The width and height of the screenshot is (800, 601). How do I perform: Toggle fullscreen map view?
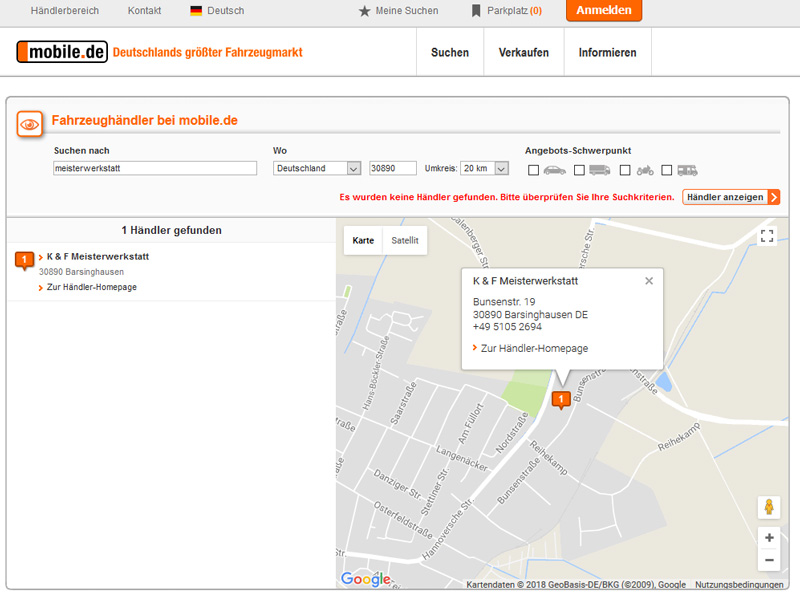click(767, 236)
